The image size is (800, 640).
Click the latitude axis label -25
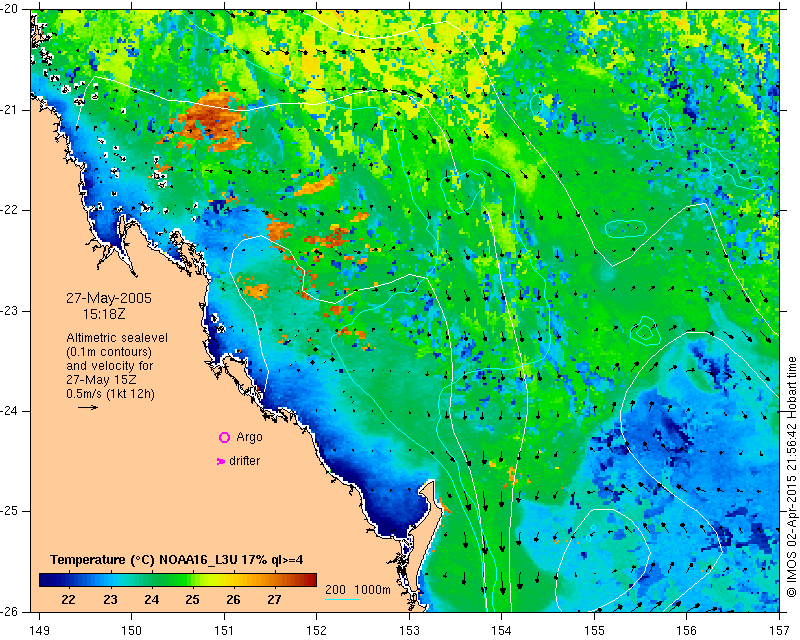click(x=10, y=511)
